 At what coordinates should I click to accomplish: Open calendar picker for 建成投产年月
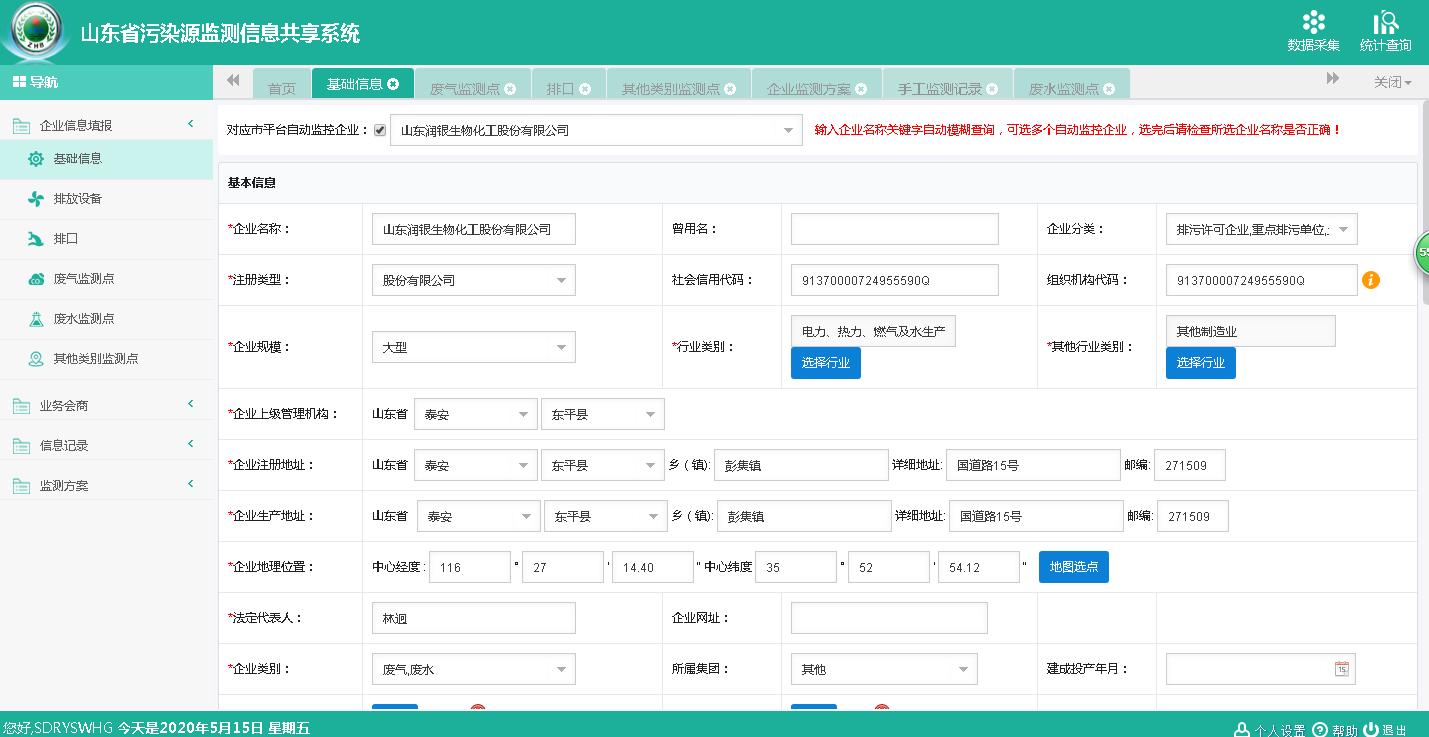point(1341,669)
